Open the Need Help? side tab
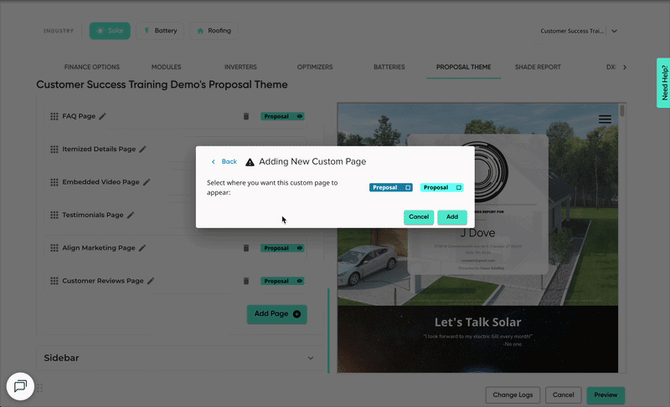This screenshot has width=670, height=407. pos(664,83)
